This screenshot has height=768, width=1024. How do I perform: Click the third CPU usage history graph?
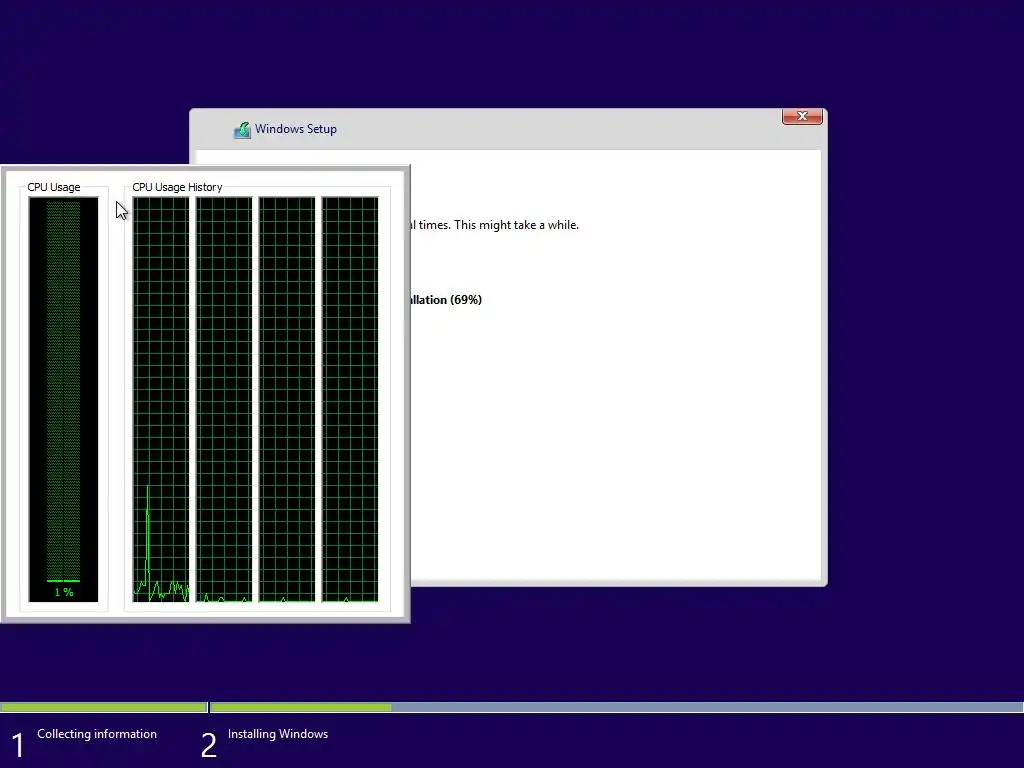click(x=287, y=399)
